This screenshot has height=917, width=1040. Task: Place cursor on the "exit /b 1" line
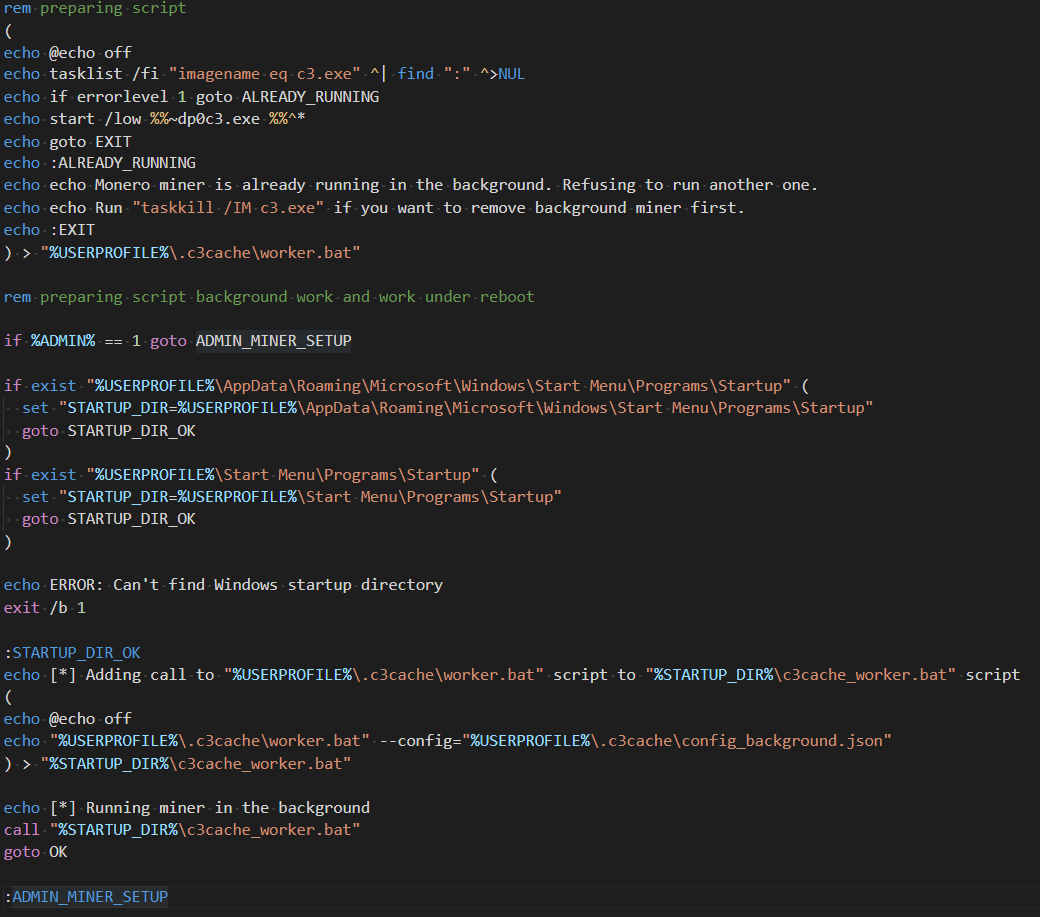tap(44, 607)
